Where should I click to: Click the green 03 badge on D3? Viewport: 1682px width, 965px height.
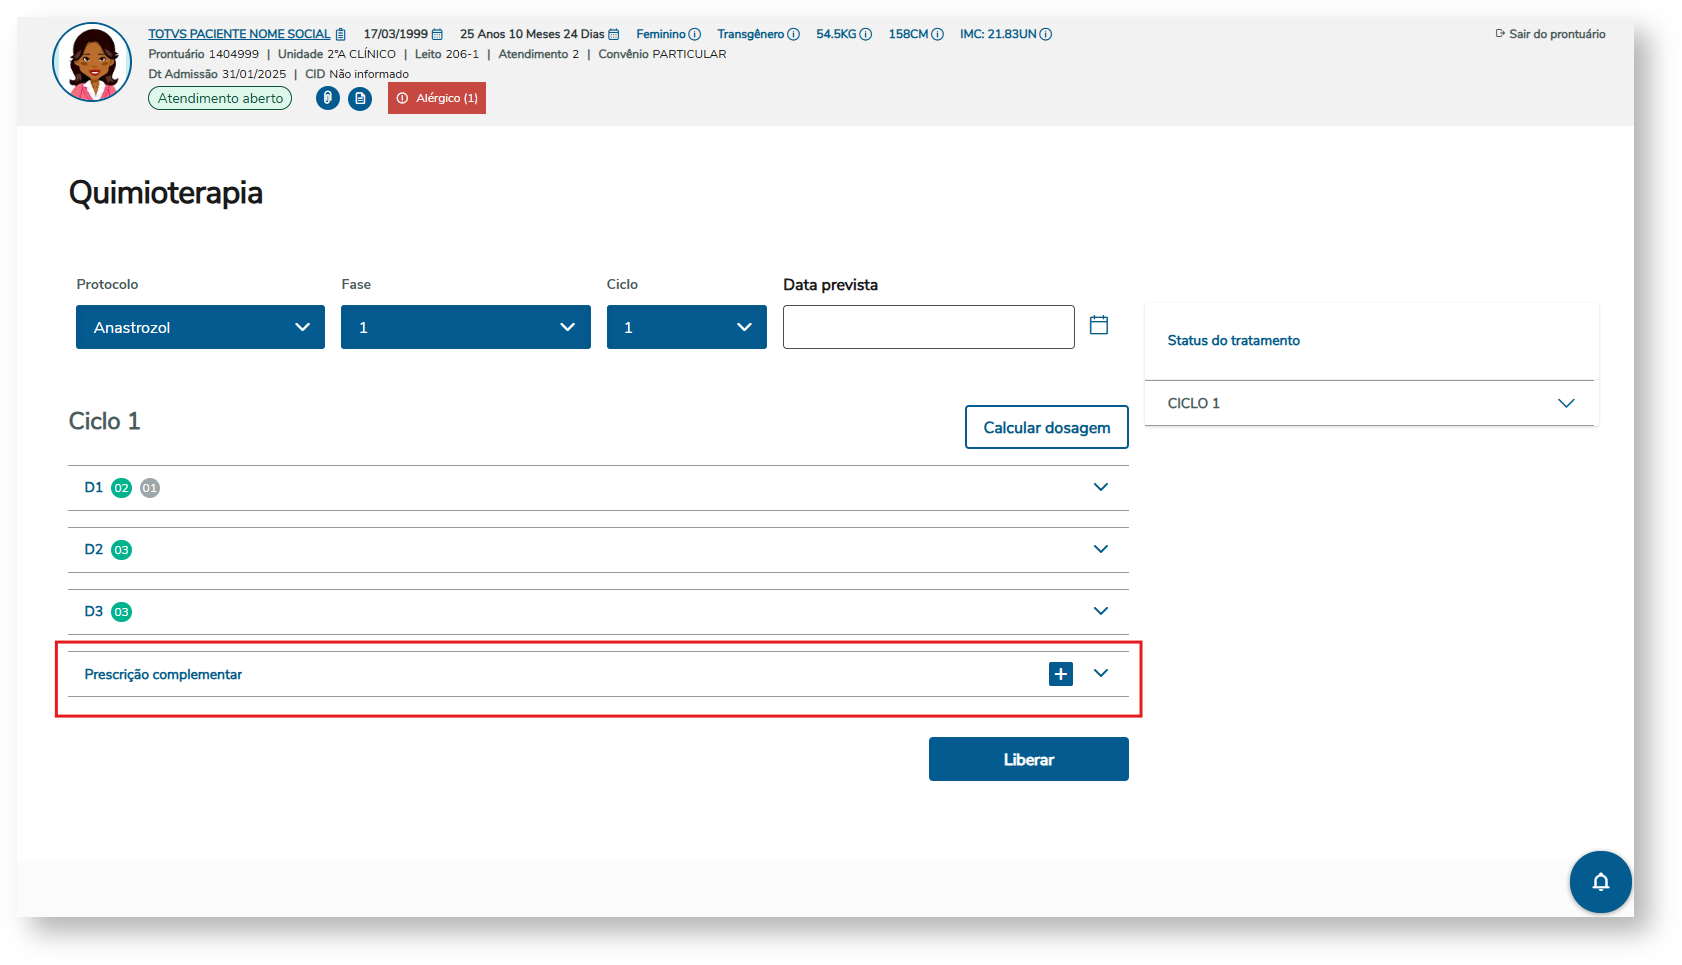[122, 612]
